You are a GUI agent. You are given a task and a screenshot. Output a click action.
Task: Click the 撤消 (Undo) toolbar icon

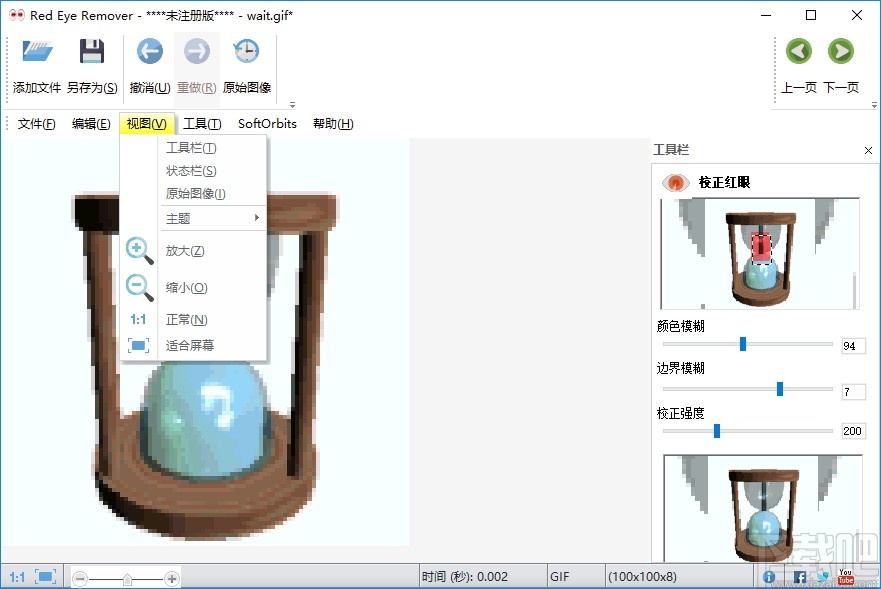pyautogui.click(x=149, y=51)
